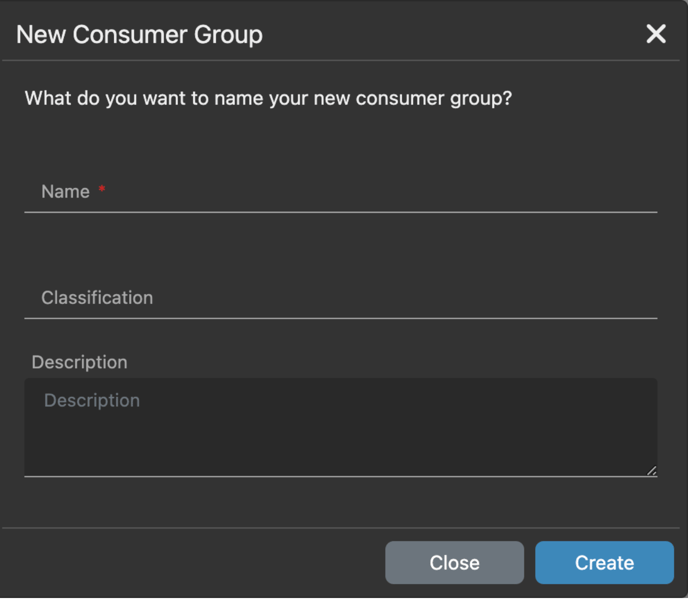The image size is (688, 599).
Task: Dismiss the dialog with the X icon
Action: click(x=656, y=34)
